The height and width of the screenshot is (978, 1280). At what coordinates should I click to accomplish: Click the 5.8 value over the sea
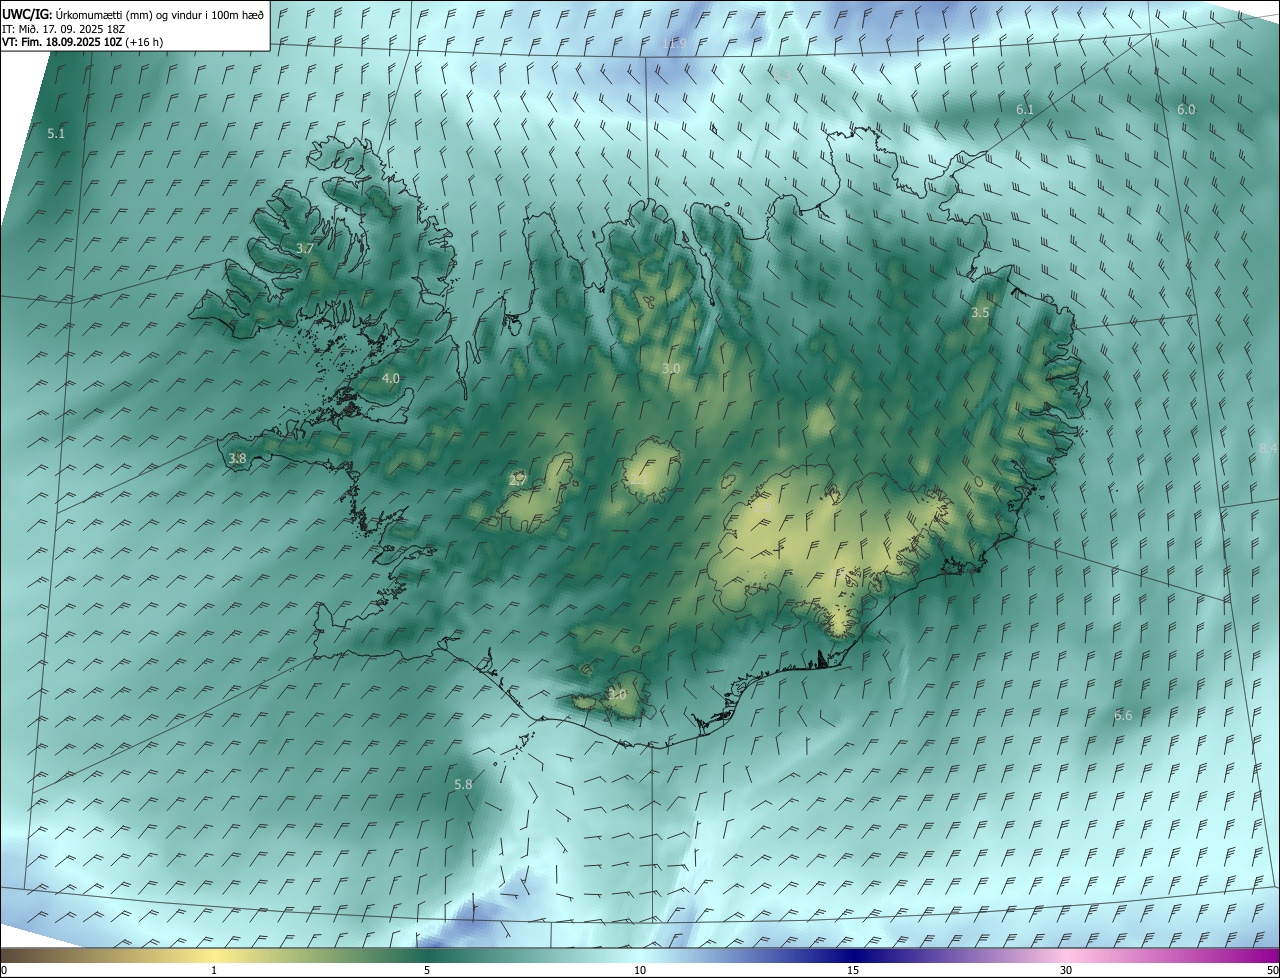[x=463, y=785]
